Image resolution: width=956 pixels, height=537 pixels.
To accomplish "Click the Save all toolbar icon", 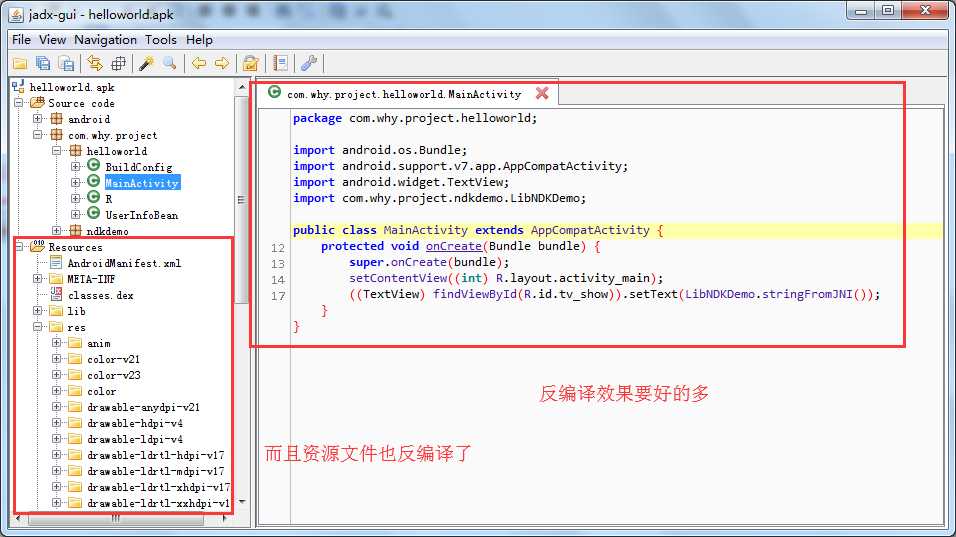I will (x=43, y=63).
